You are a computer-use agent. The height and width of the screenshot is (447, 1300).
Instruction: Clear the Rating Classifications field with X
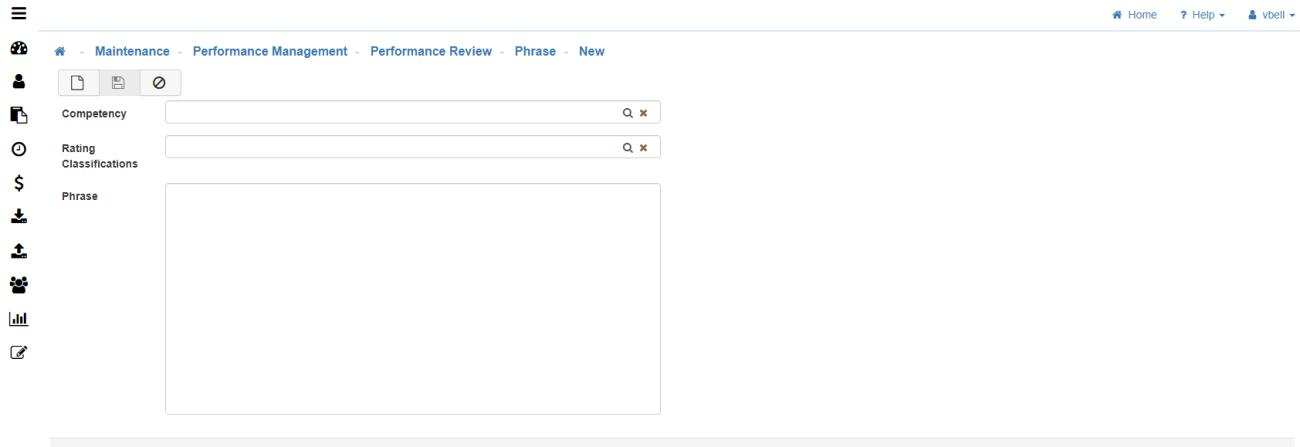[x=644, y=148]
